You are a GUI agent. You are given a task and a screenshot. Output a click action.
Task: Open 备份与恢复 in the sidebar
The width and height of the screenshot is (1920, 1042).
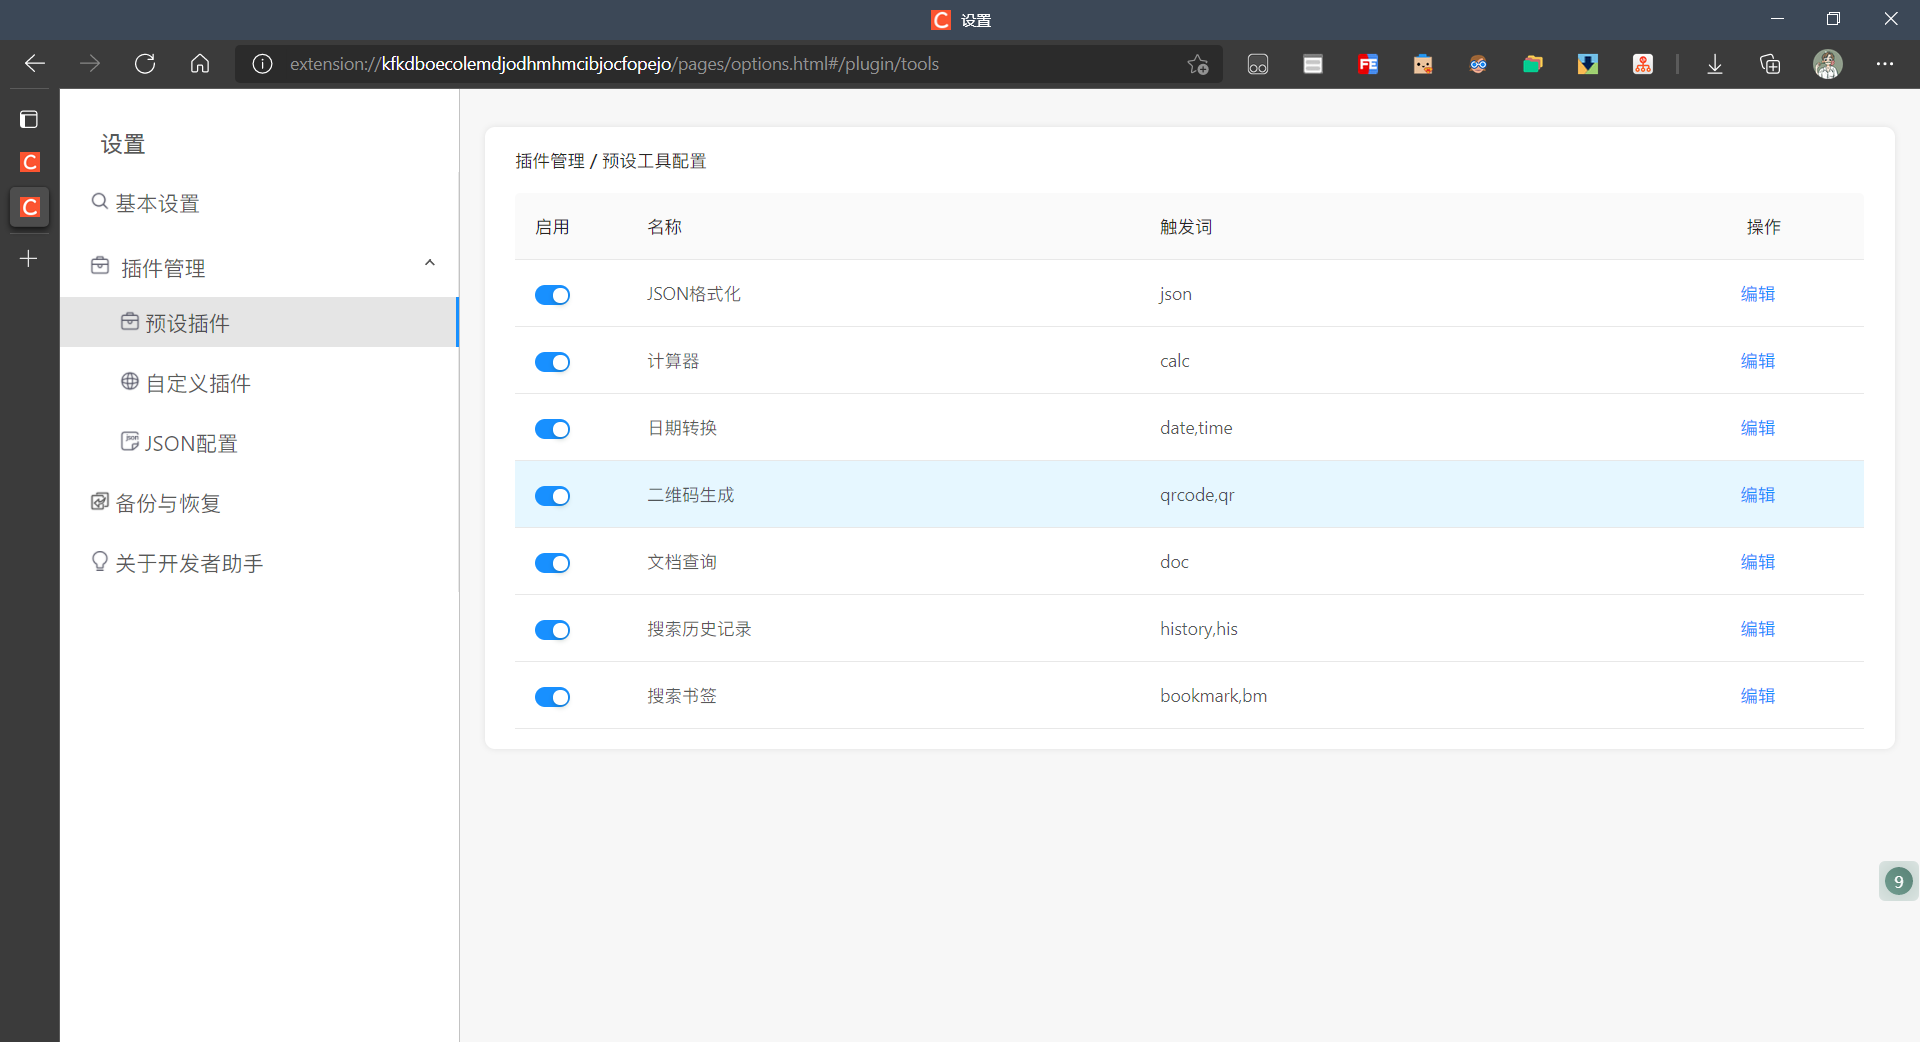[x=259, y=503]
